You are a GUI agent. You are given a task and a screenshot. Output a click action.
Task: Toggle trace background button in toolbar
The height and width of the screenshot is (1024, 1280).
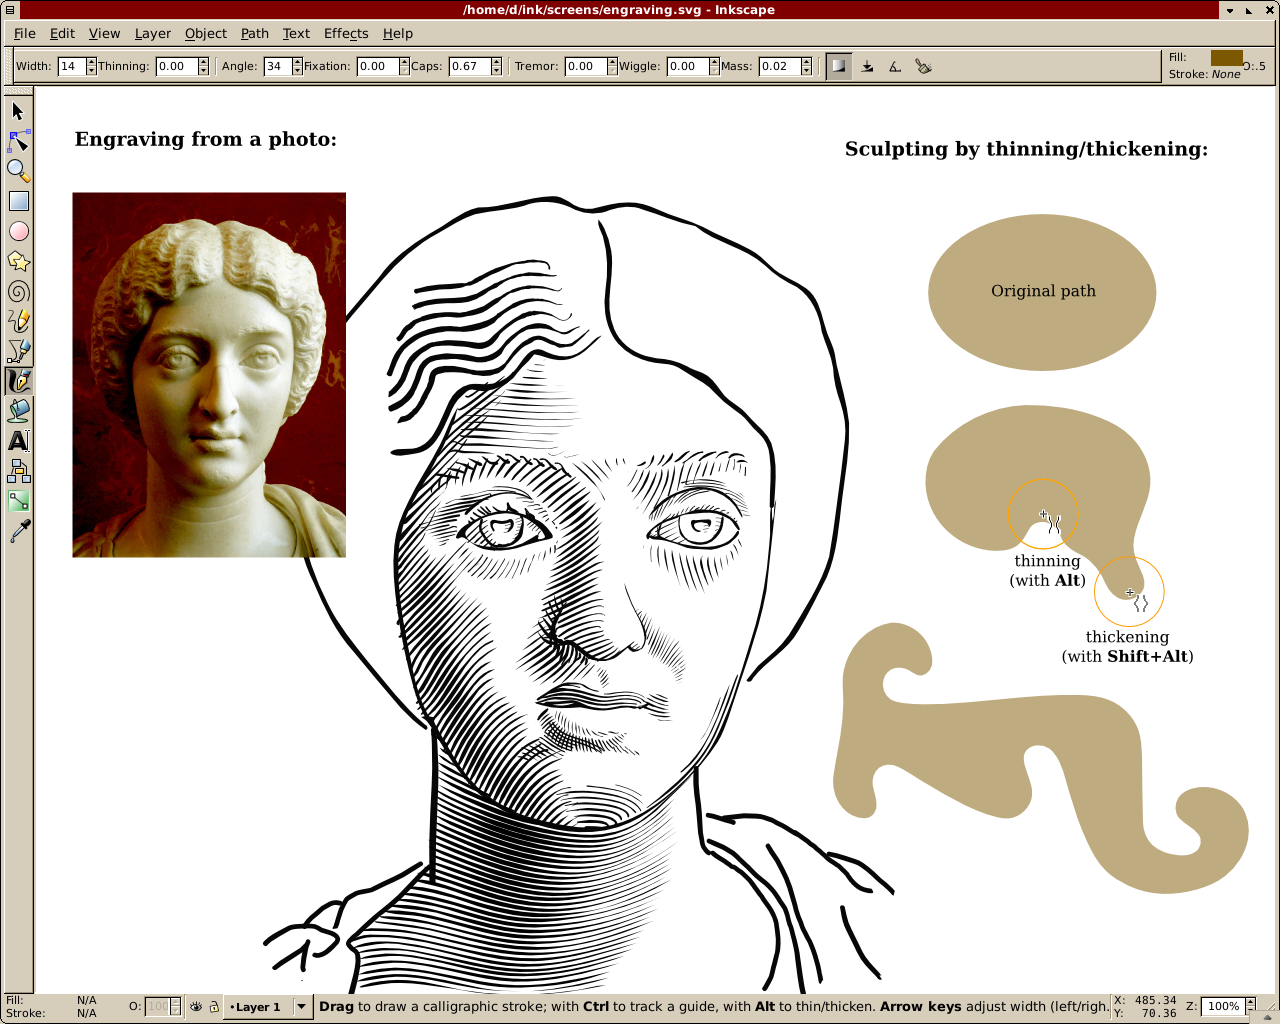pyautogui.click(x=839, y=67)
